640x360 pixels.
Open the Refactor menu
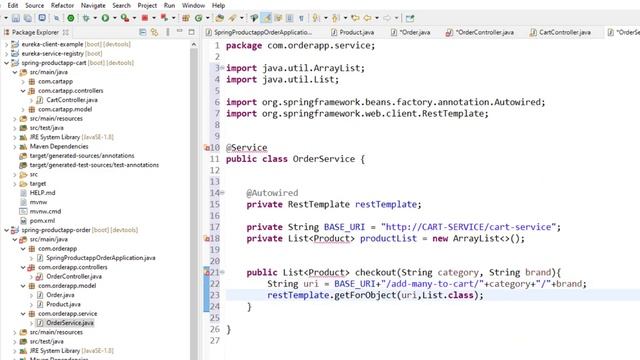pyautogui.click(x=62, y=5)
